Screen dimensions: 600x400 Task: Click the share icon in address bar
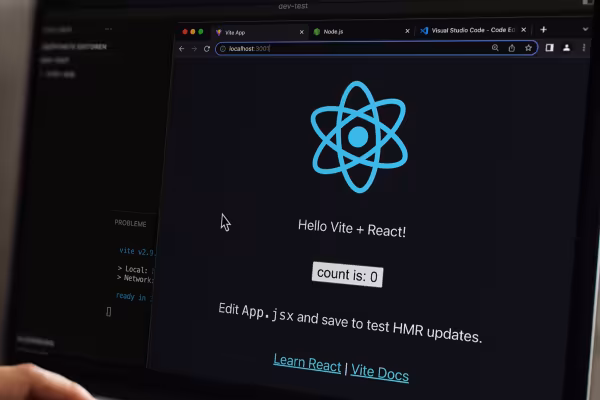[x=512, y=48]
